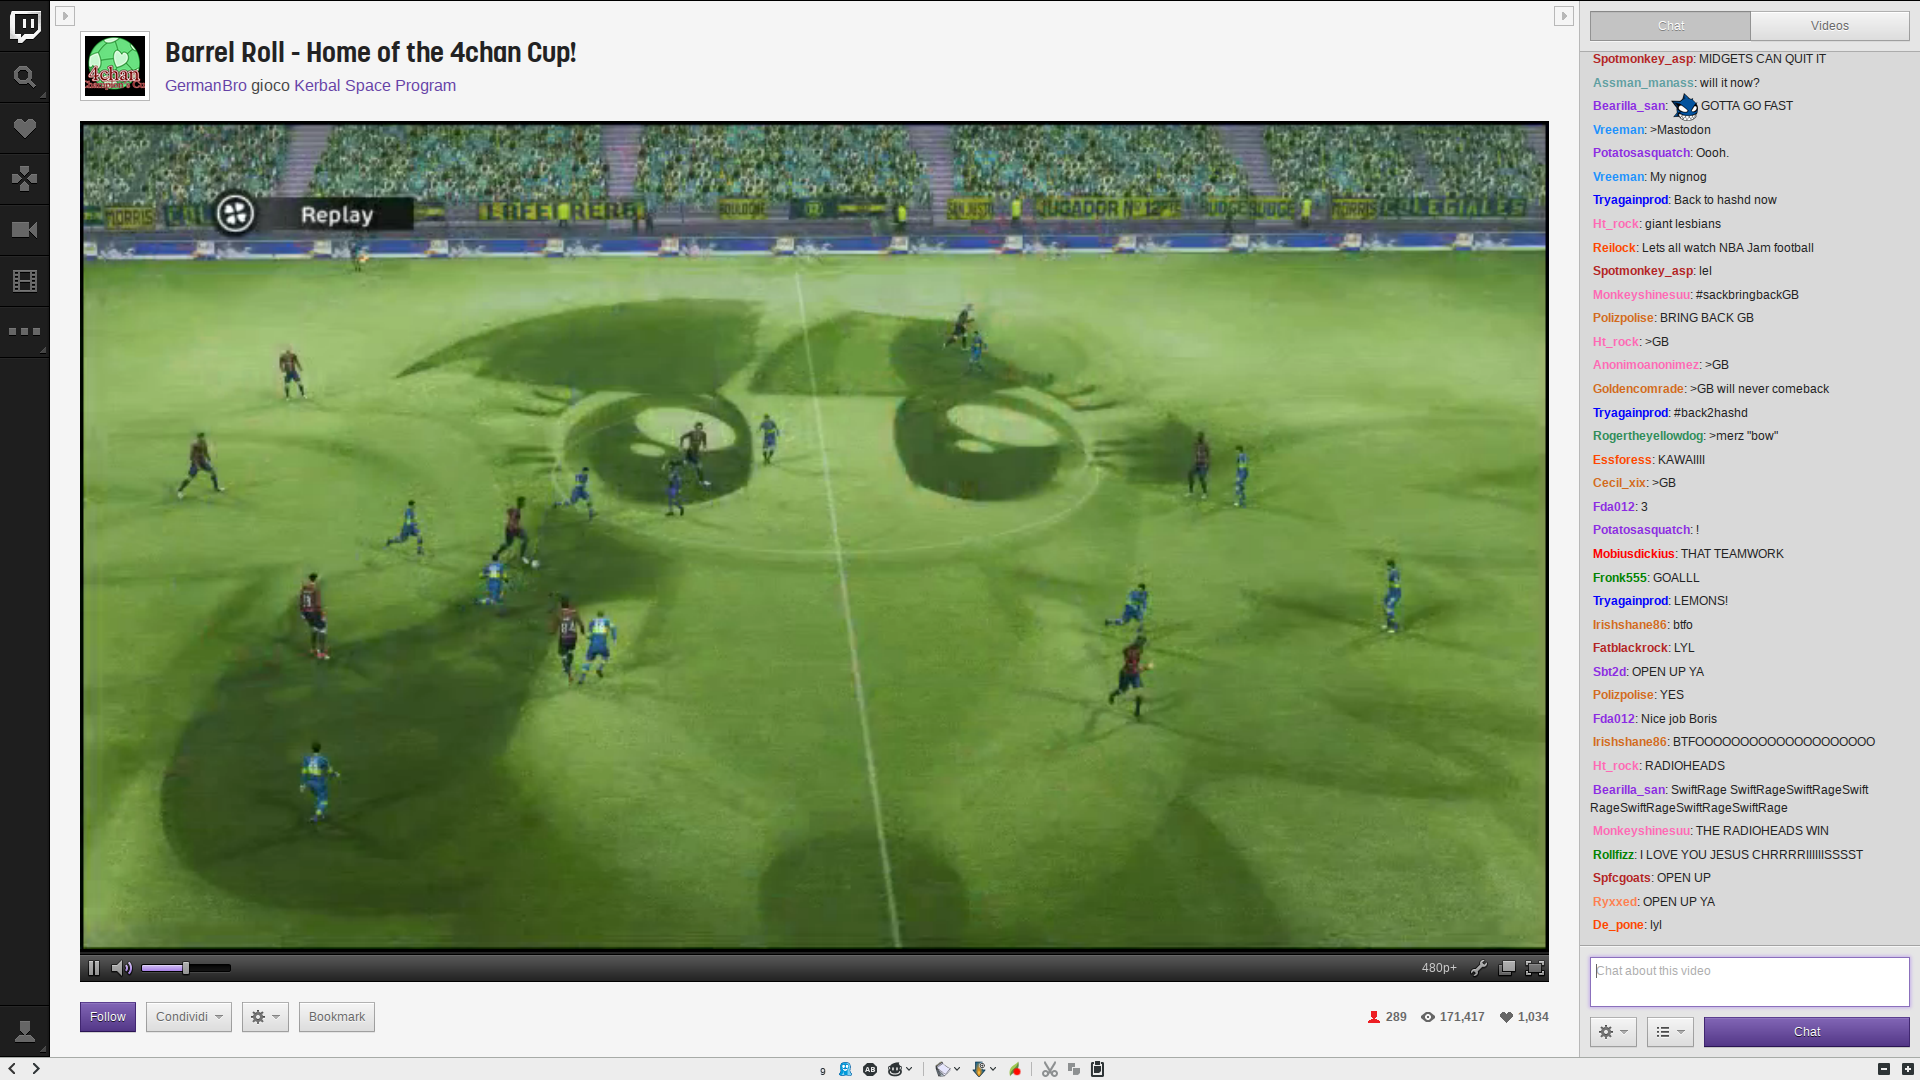Adjust the player volume slider
Image resolution: width=1920 pixels, height=1080 pixels.
coord(186,968)
